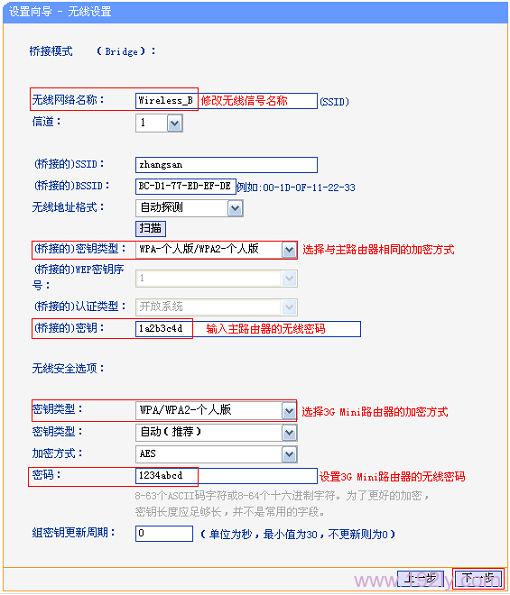Click the 组密钥更新周期 label
The width and height of the screenshot is (510, 595).
(x=74, y=533)
